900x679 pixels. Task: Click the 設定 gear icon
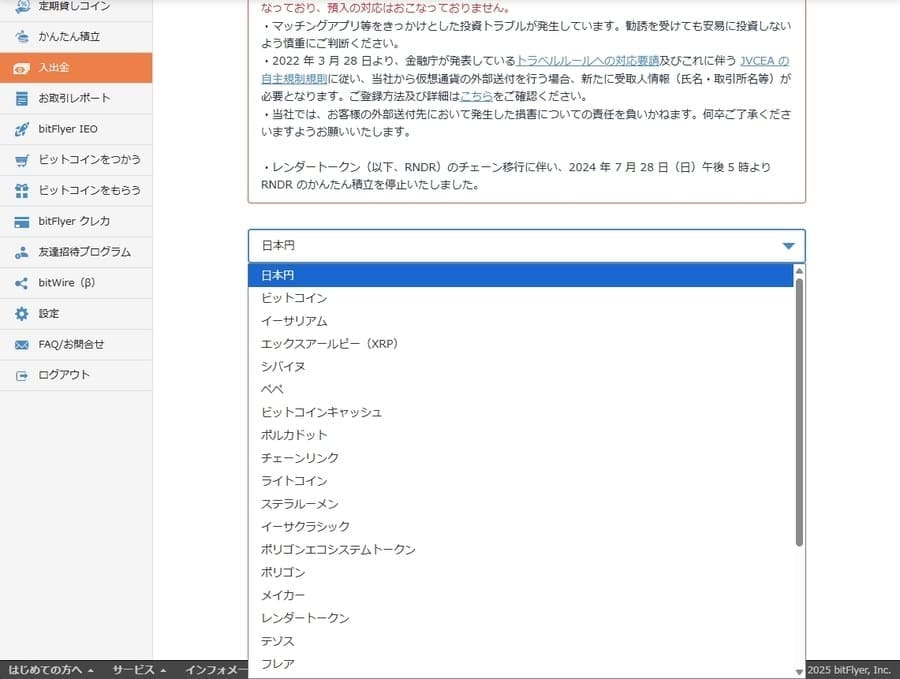[x=22, y=313]
